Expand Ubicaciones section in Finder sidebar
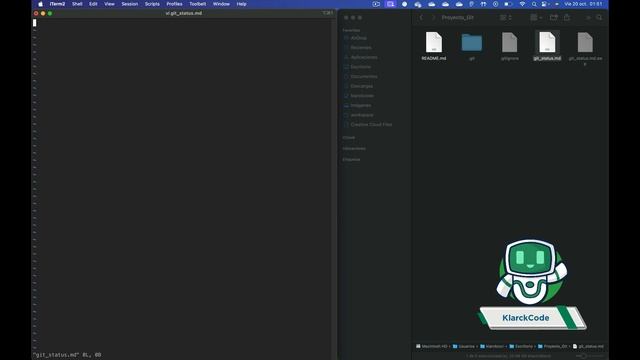This screenshot has width=640, height=360. 354,149
